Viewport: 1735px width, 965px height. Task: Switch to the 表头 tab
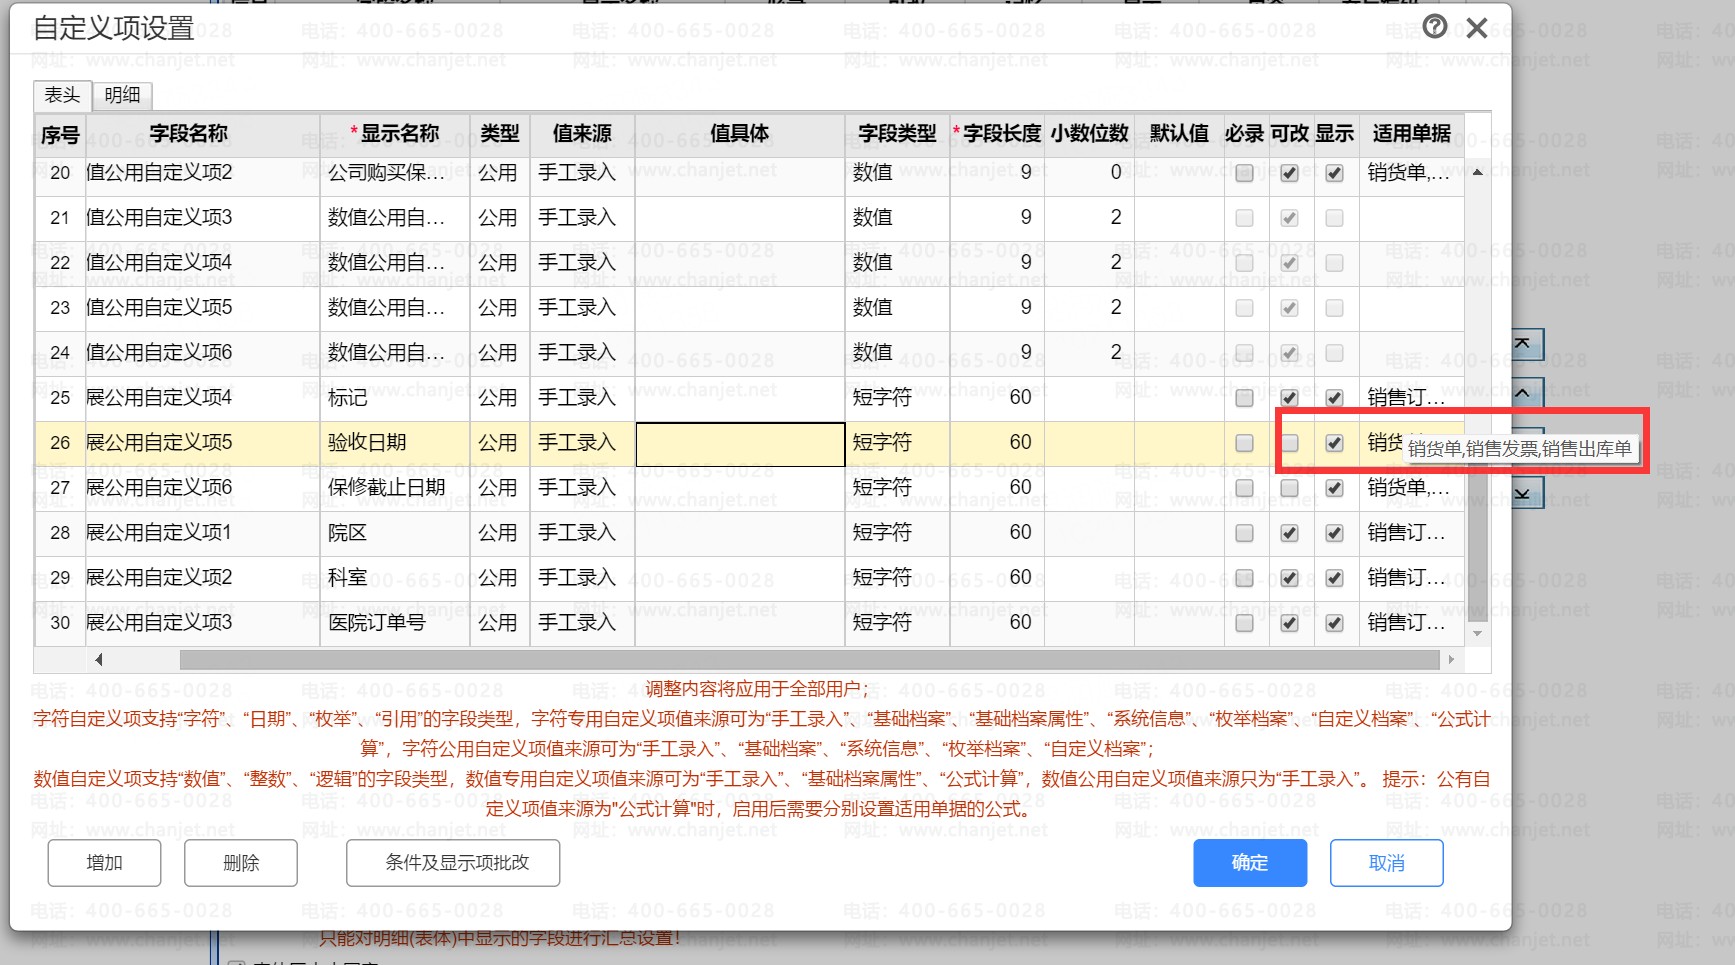point(62,95)
